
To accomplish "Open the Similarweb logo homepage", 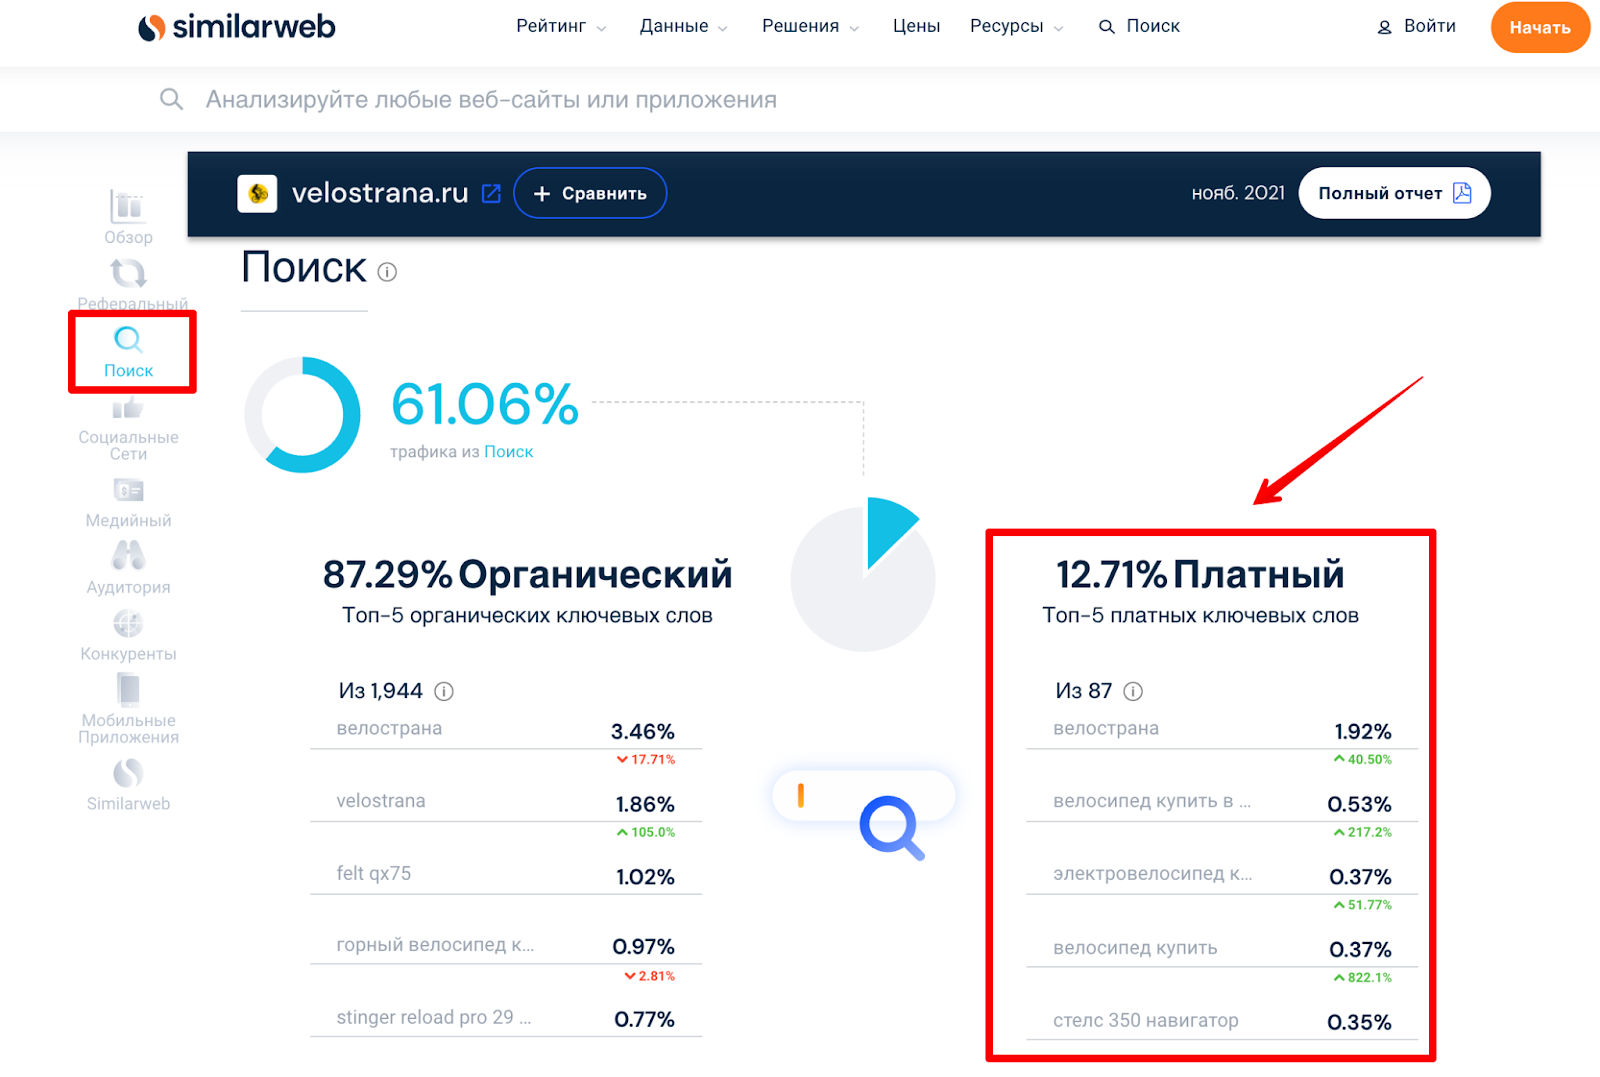I will pos(237,26).
